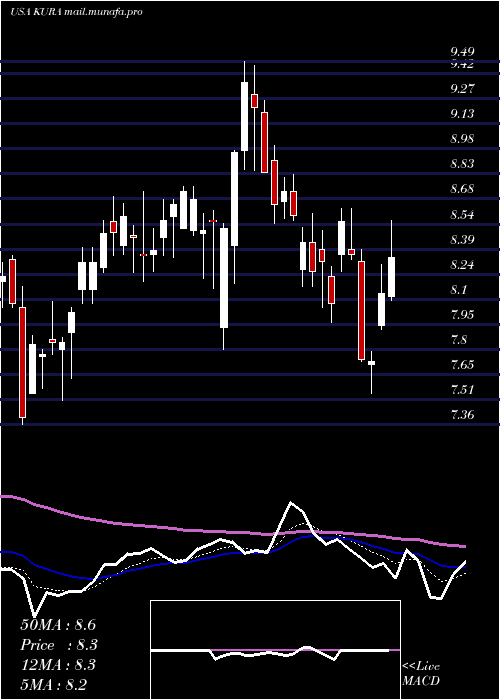Screen dimensions: 500x700
Task: Click the 8.68 price axis label
Action: [462, 189]
